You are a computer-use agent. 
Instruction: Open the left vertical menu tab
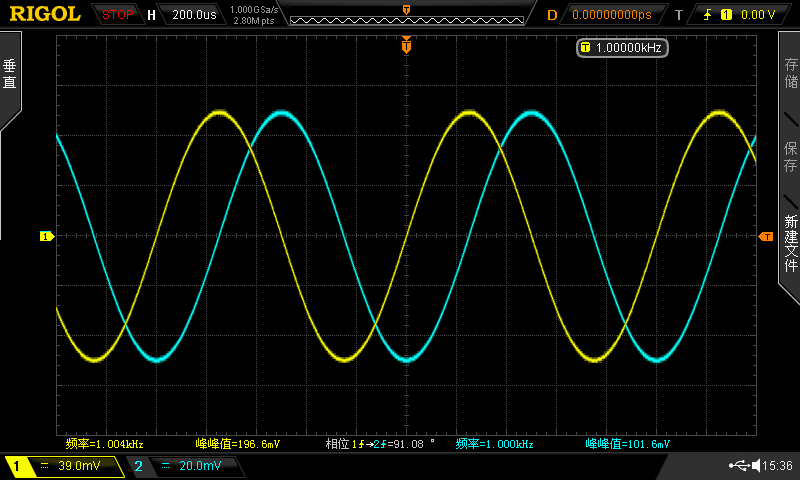point(10,74)
